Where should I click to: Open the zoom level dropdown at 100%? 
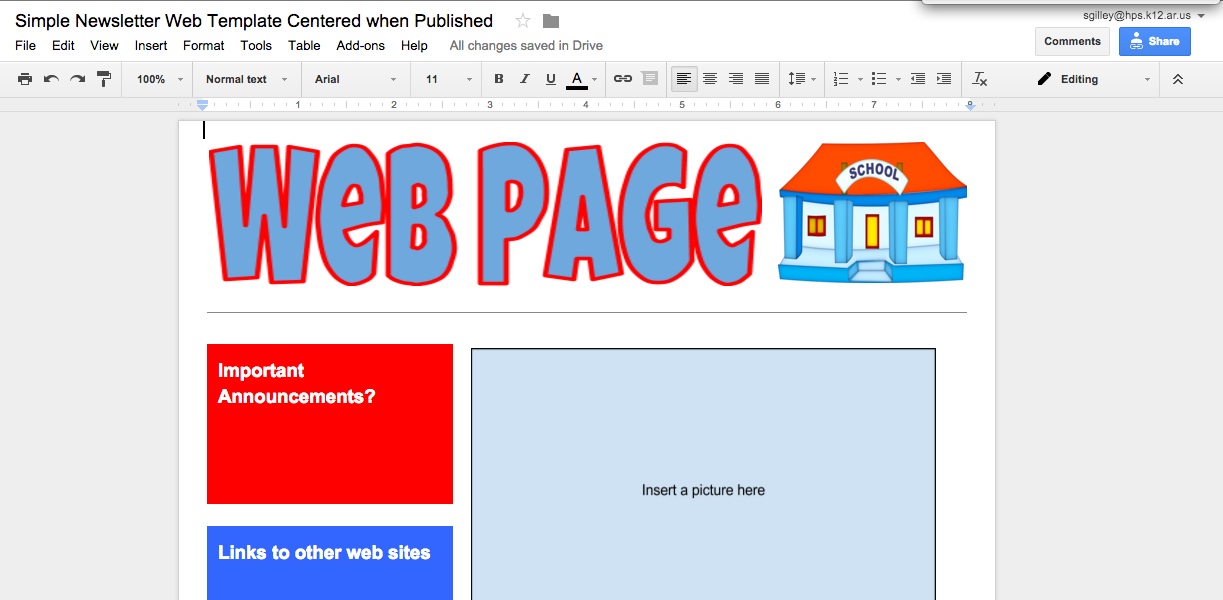click(160, 79)
